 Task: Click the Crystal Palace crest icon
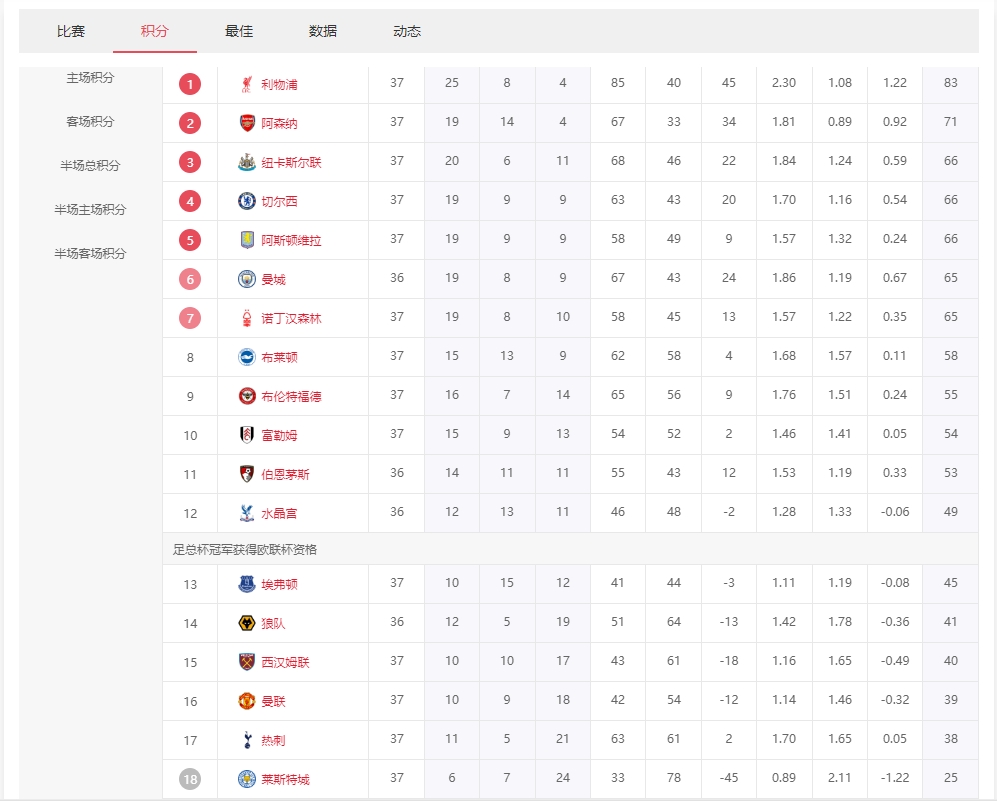(x=247, y=513)
